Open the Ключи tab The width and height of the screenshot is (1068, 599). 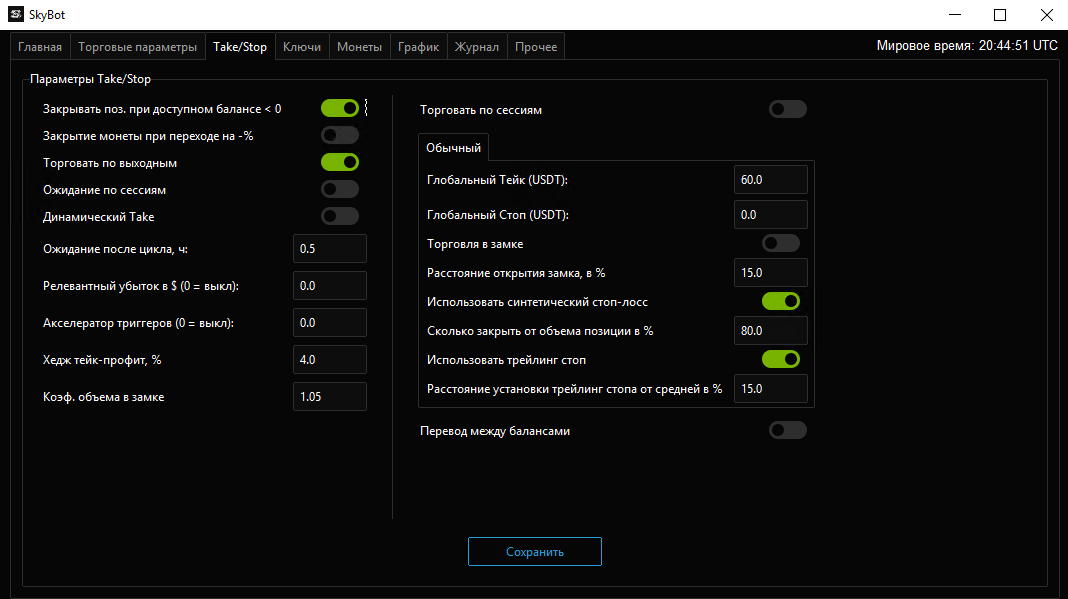point(302,47)
